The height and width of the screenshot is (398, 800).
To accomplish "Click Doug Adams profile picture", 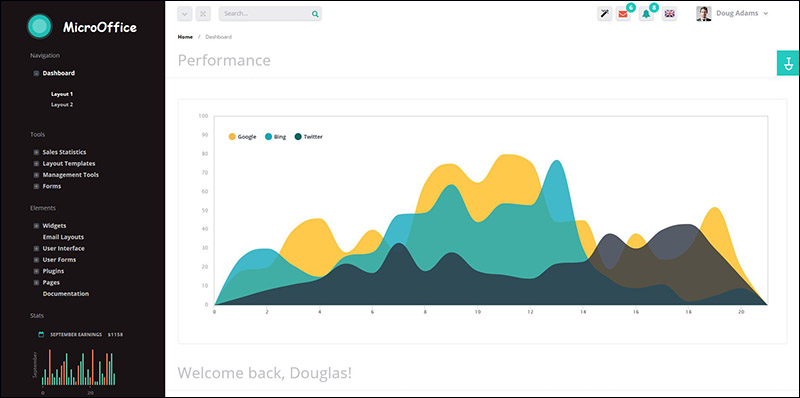I will pyautogui.click(x=704, y=14).
